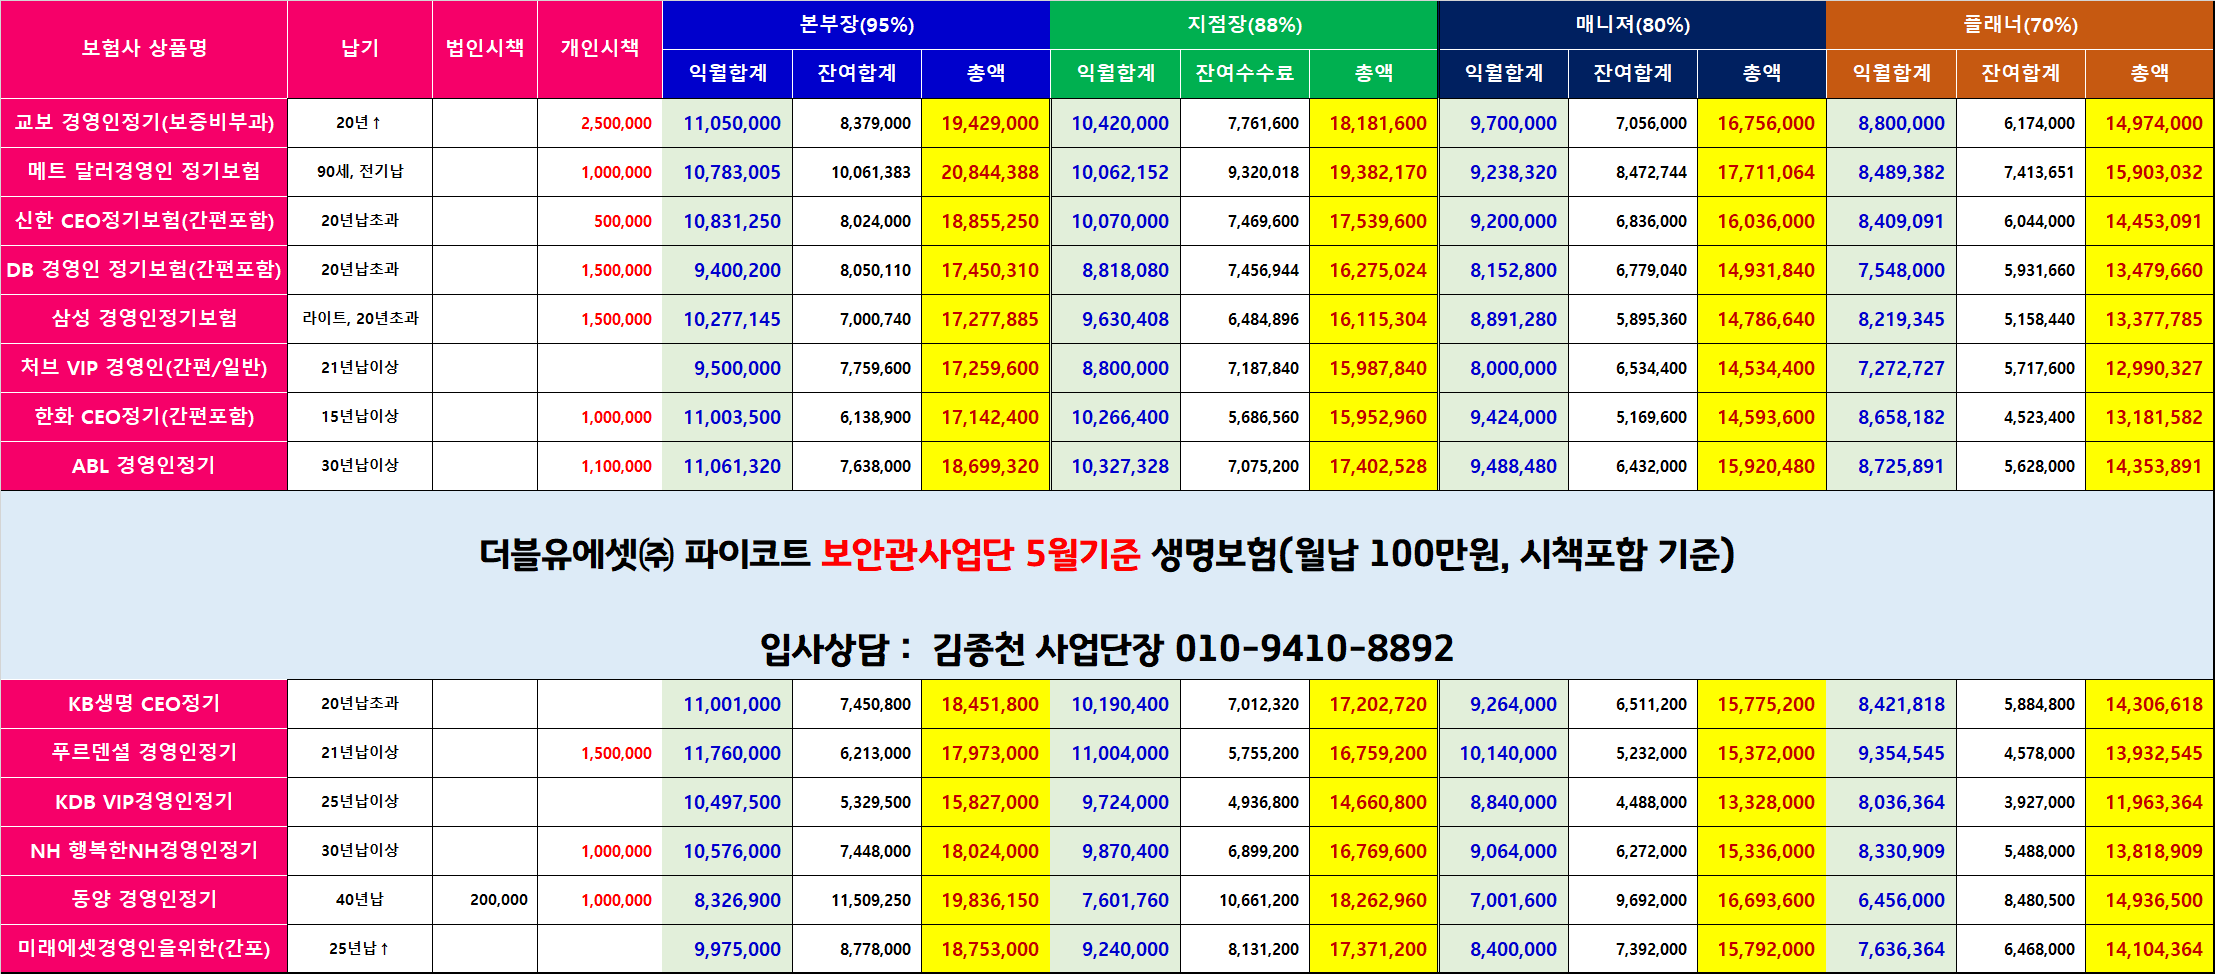
Task: Click the '15년납이상' payment term cell
Action: tap(360, 417)
